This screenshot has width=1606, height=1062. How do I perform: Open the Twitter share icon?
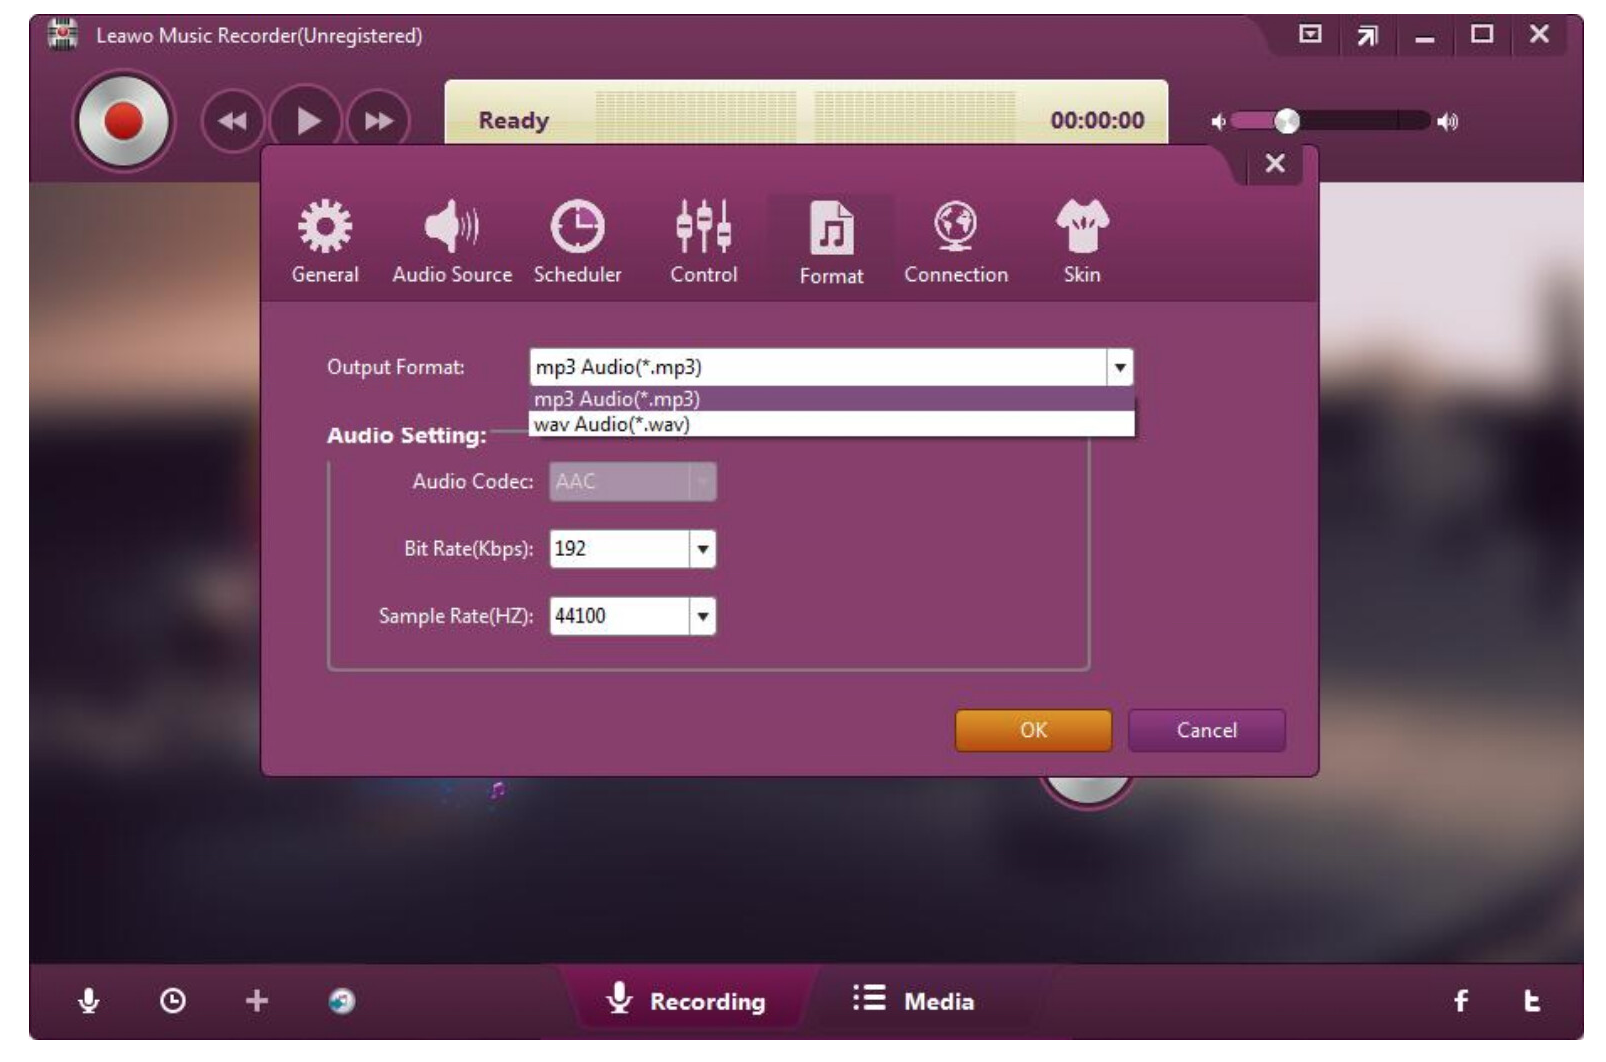click(x=1531, y=1001)
